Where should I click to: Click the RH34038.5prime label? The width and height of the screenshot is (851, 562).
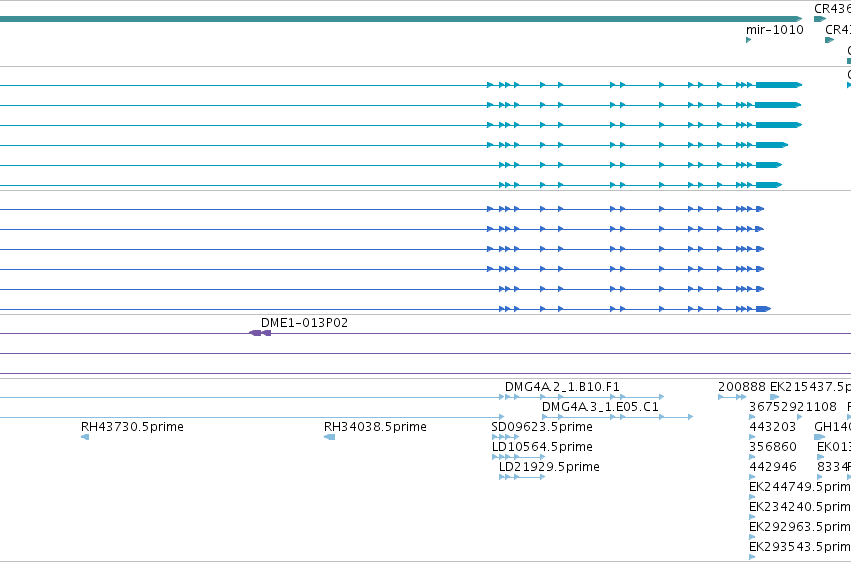375,427
